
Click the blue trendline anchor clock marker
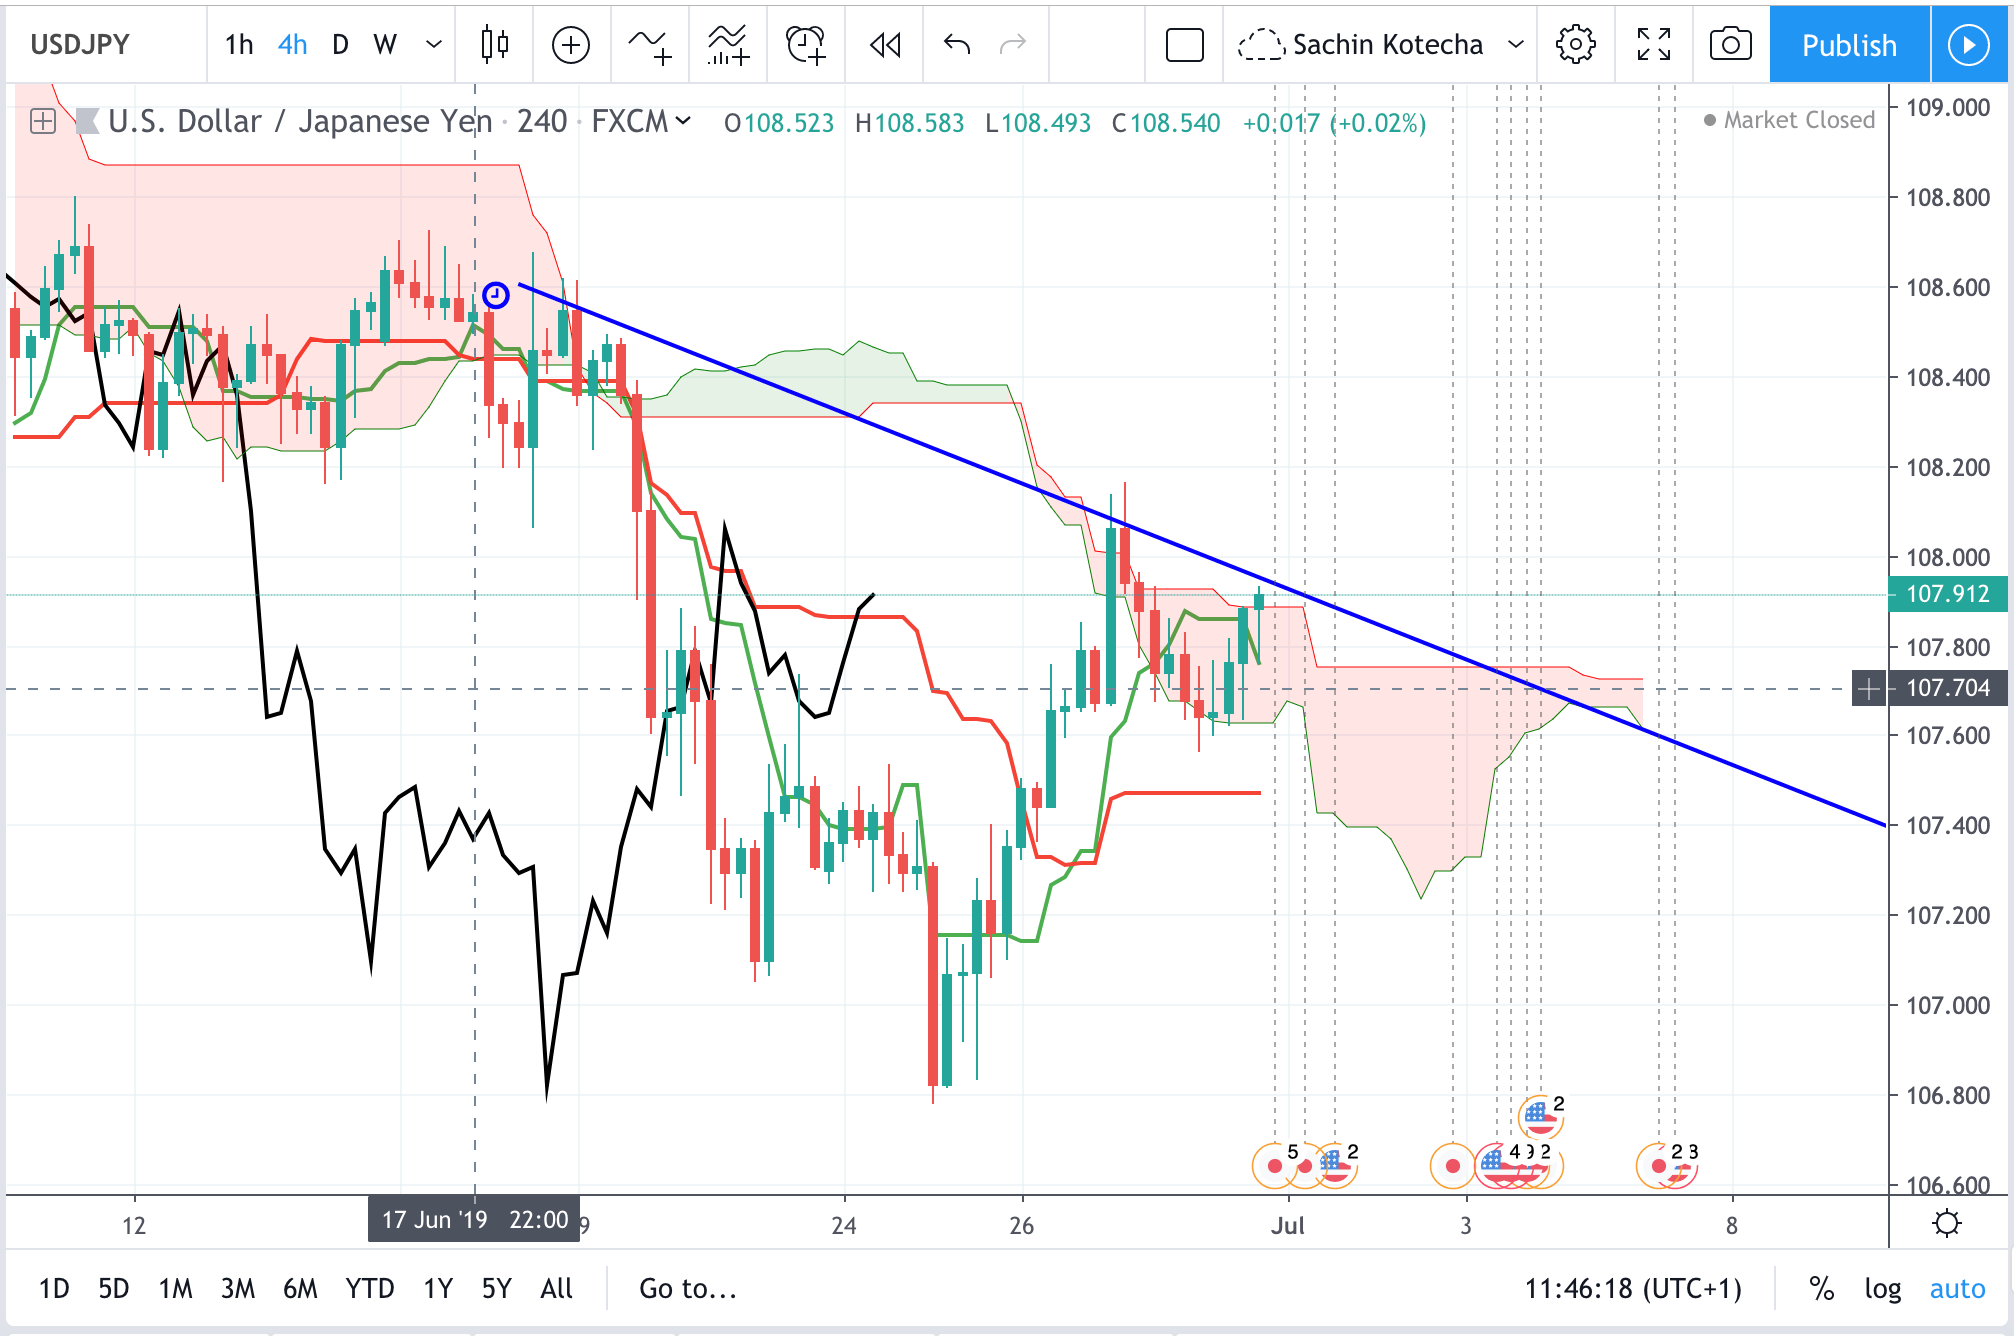click(496, 295)
